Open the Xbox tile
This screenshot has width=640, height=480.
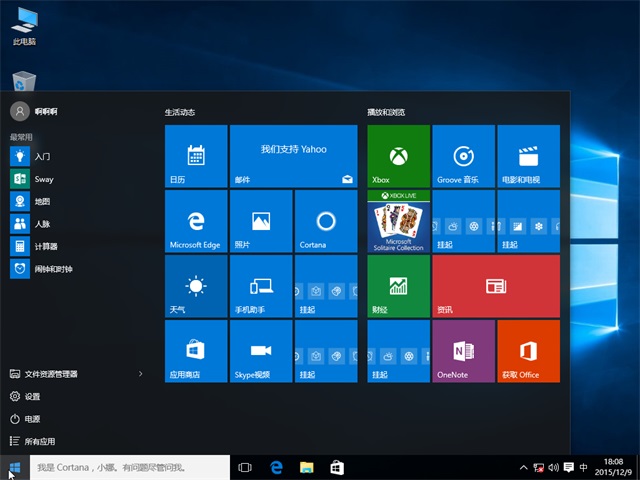398,155
